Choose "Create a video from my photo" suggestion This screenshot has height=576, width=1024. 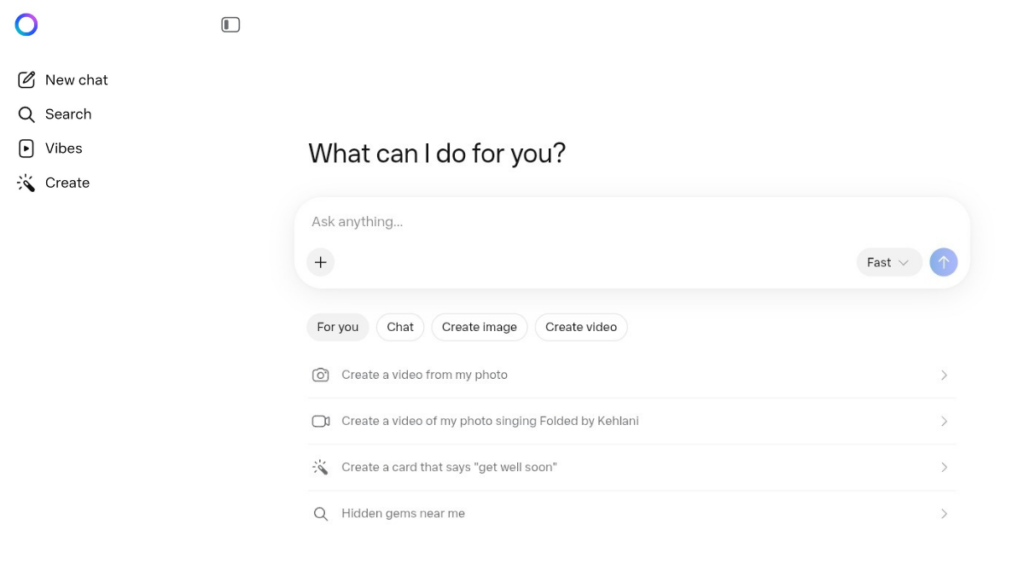424,375
